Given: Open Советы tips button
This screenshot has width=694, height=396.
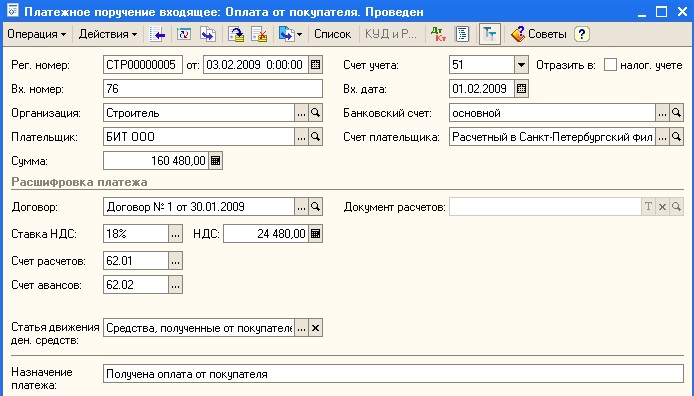Looking at the screenshot, I should (x=539, y=34).
